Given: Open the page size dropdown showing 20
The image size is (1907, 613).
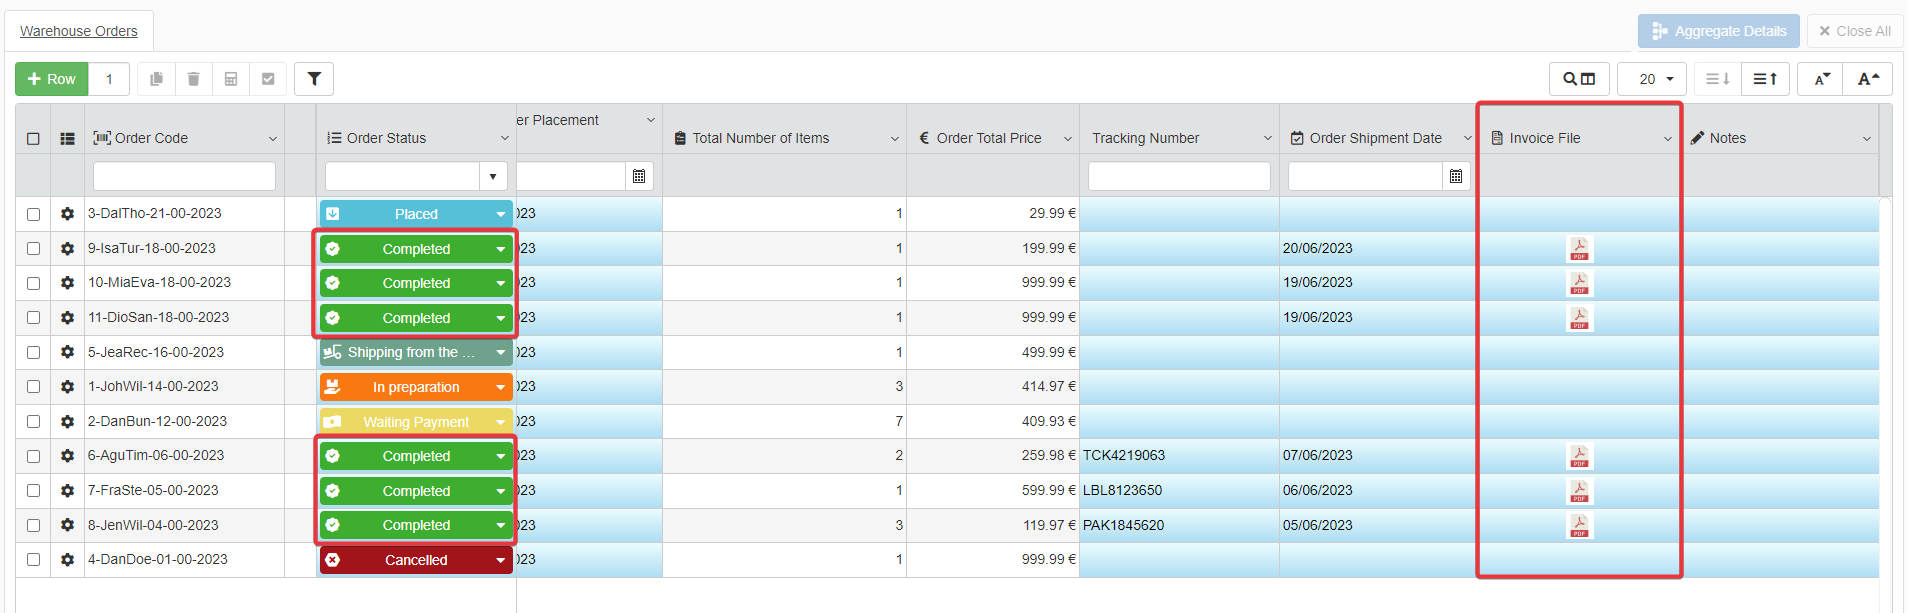Looking at the screenshot, I should pos(1651,79).
